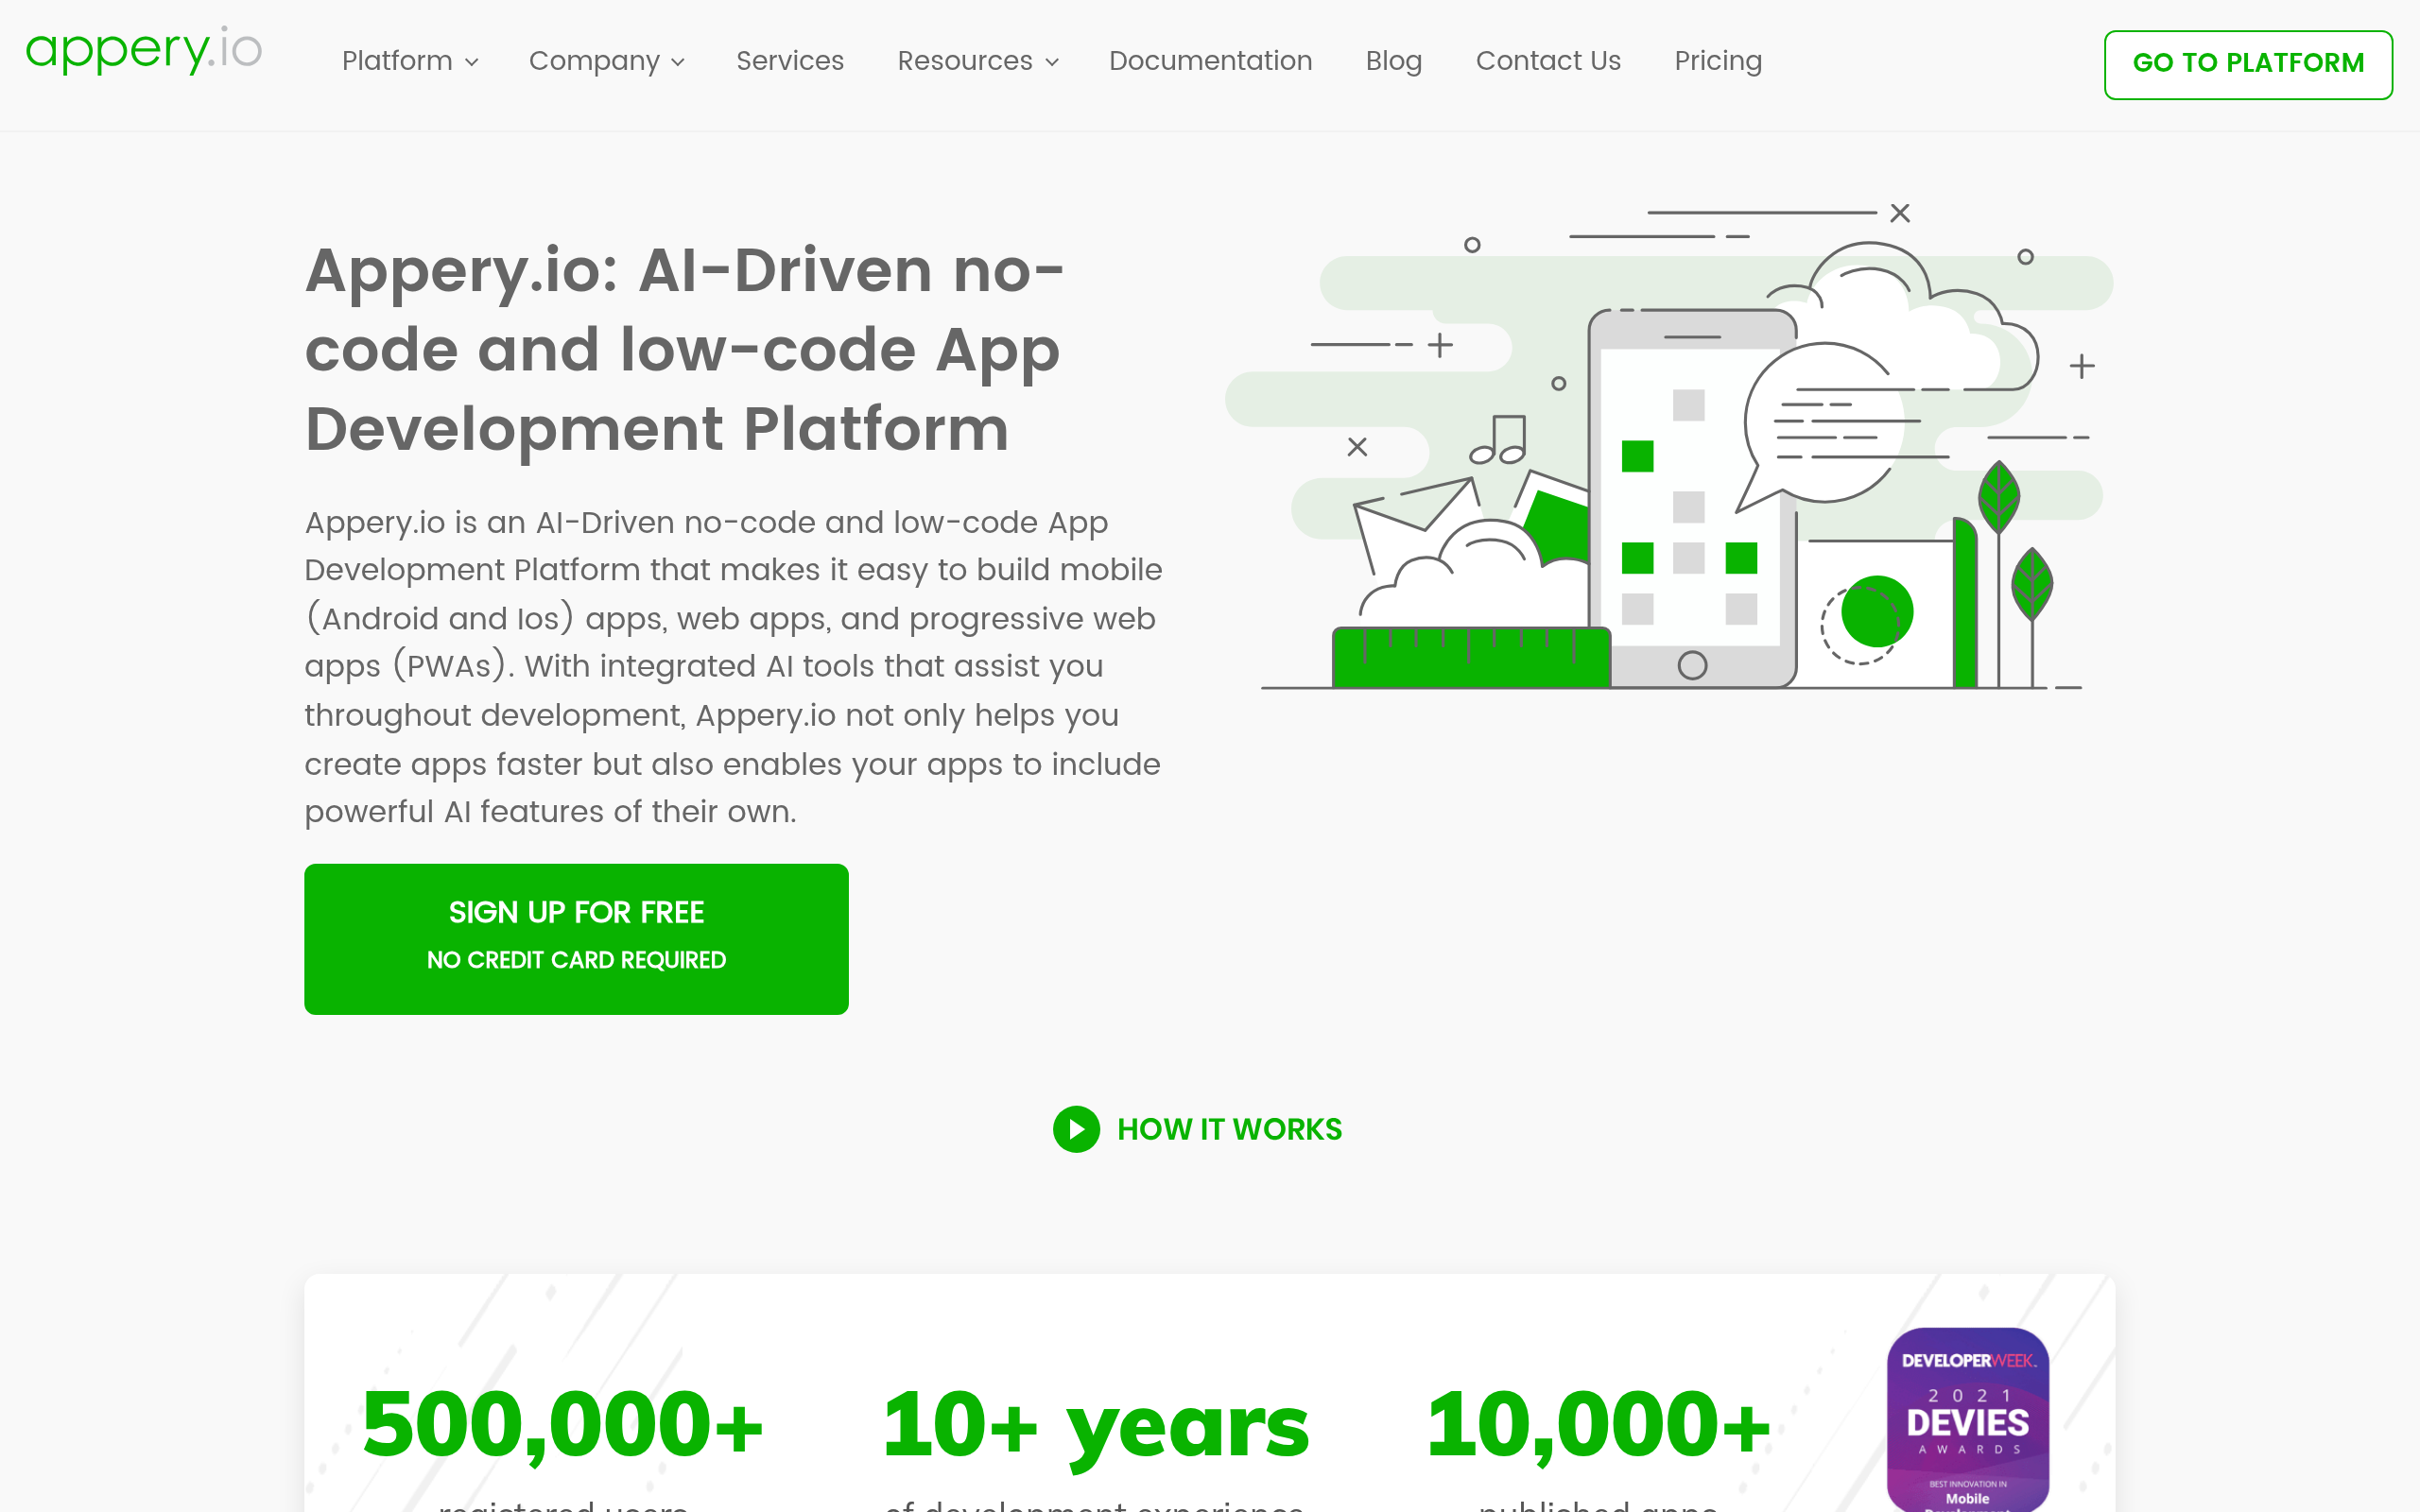Click SIGN UP FOR FREE button
This screenshot has width=2420, height=1512.
[x=575, y=938]
